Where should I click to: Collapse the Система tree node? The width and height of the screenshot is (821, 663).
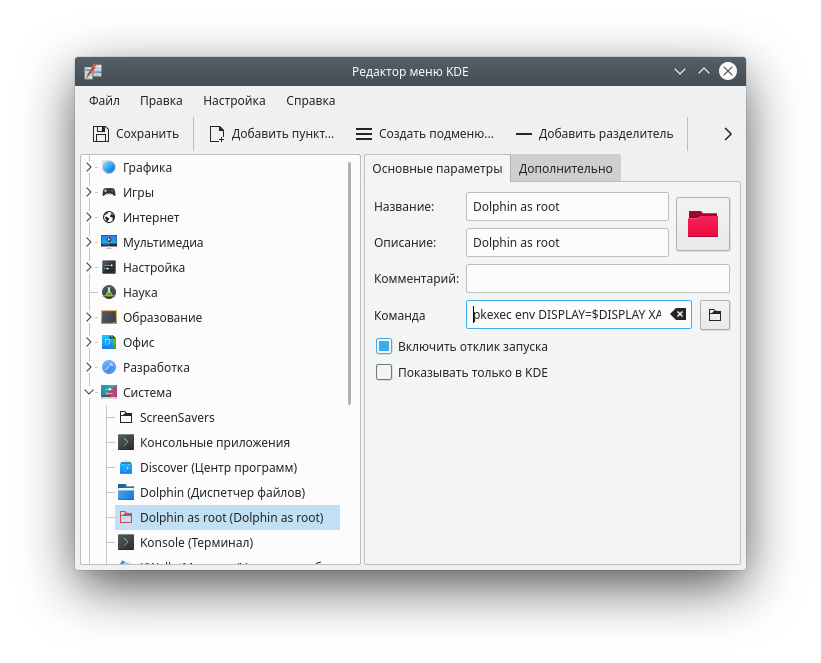pyautogui.click(x=89, y=392)
